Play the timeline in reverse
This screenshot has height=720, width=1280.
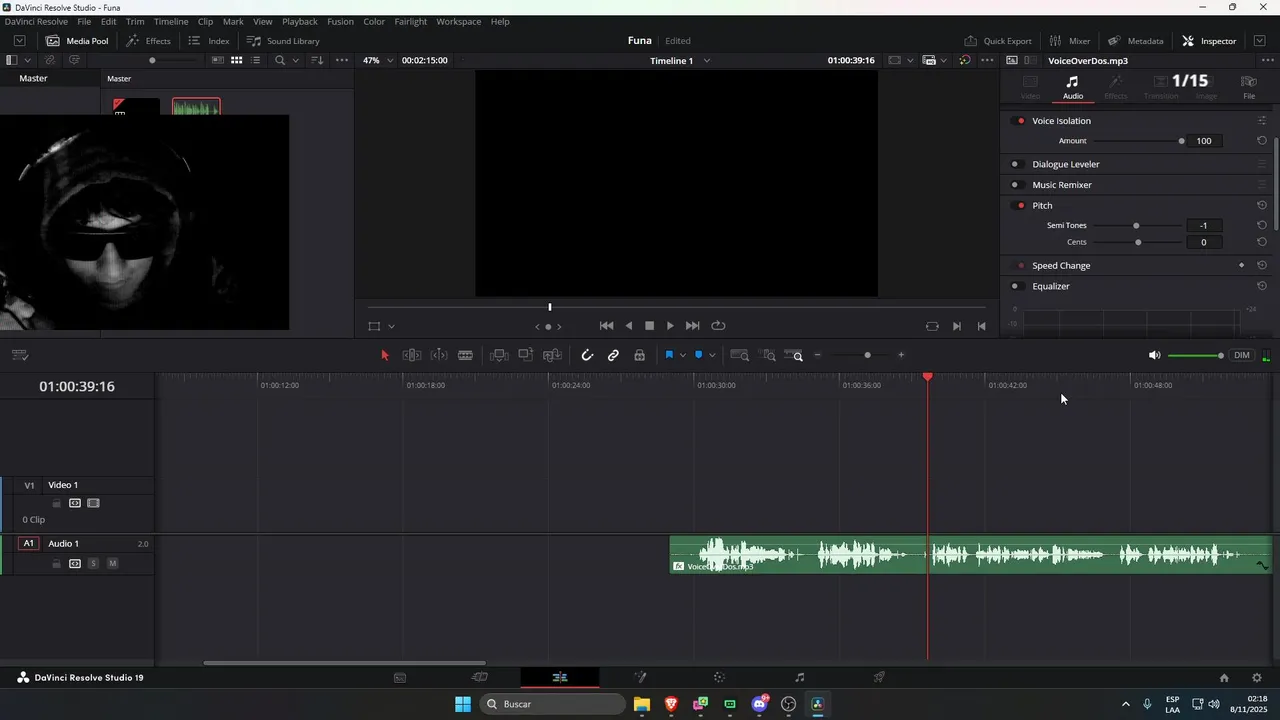click(x=629, y=326)
